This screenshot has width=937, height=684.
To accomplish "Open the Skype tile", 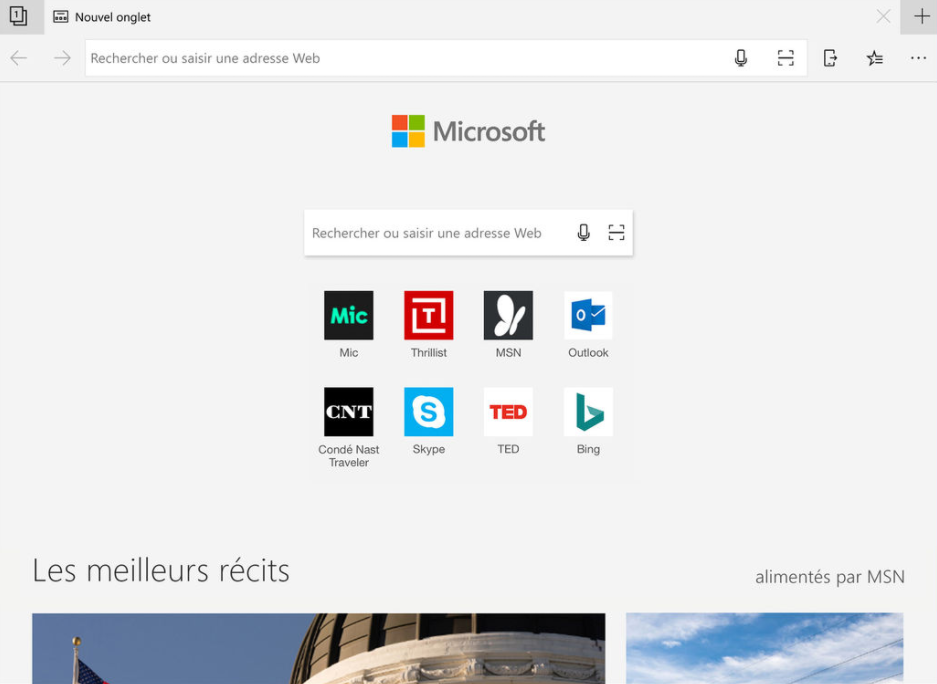I will pos(428,412).
